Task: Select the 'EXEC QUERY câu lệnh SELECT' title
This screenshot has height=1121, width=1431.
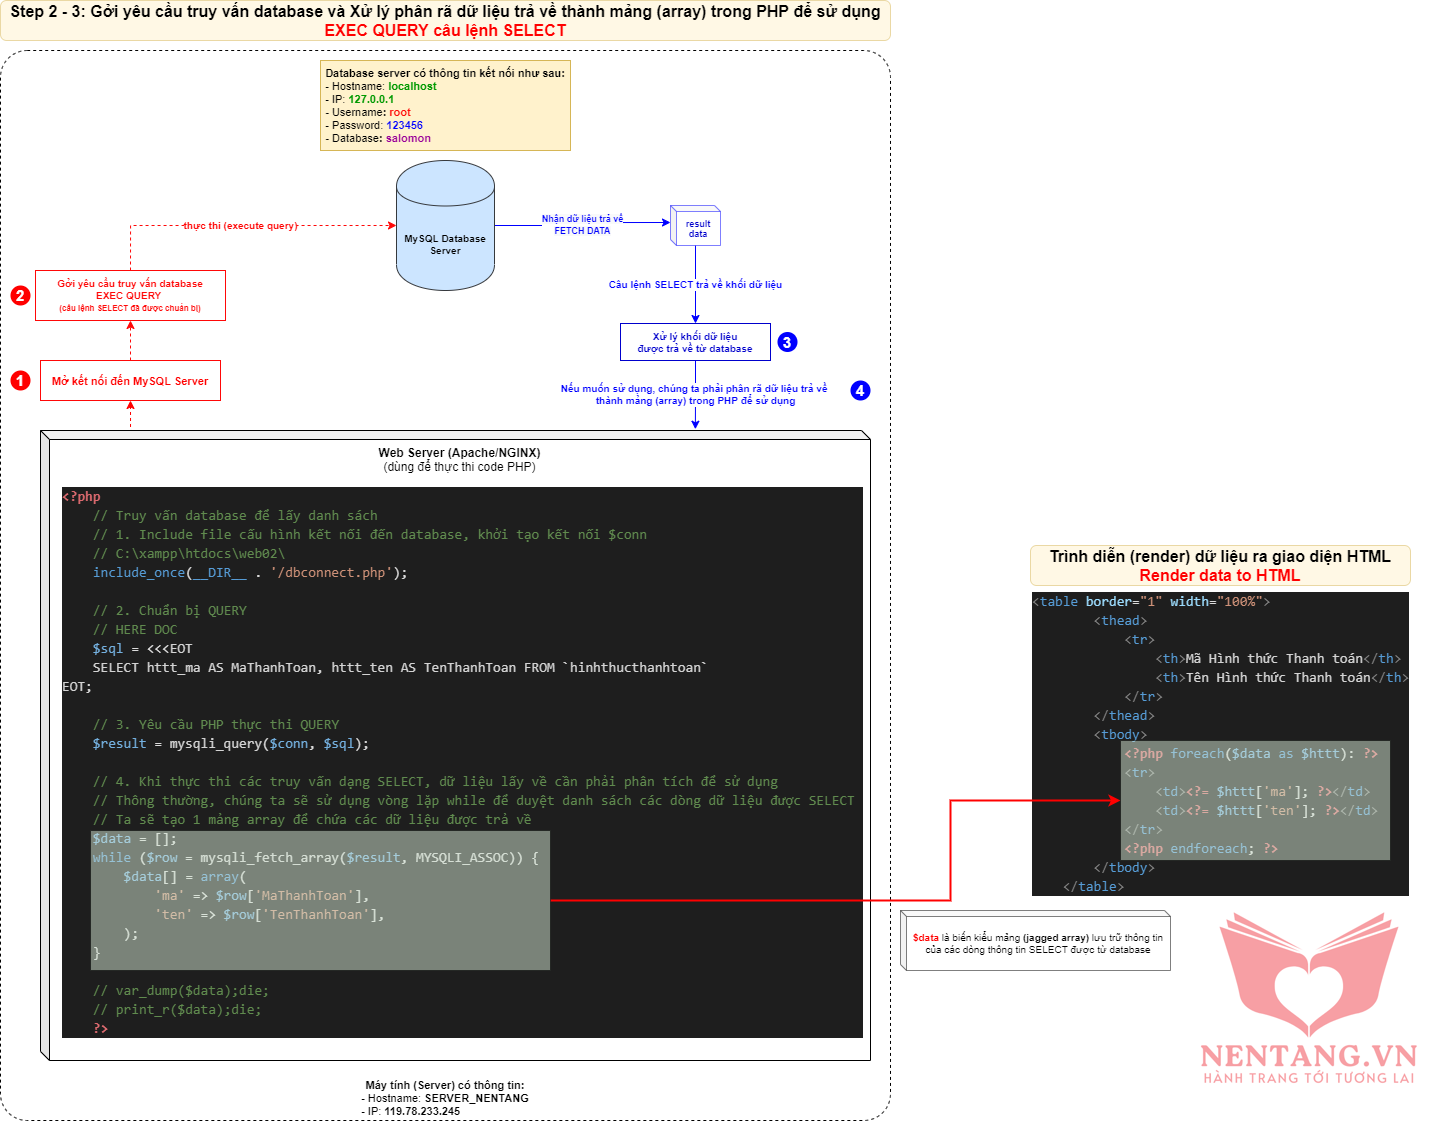Action: pyautogui.click(x=445, y=30)
